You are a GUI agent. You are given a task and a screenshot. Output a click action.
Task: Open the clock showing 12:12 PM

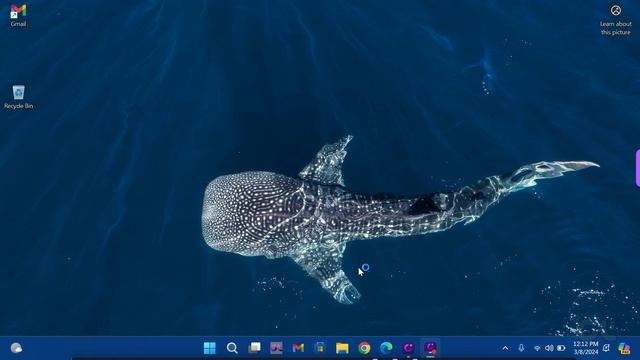[586, 348]
